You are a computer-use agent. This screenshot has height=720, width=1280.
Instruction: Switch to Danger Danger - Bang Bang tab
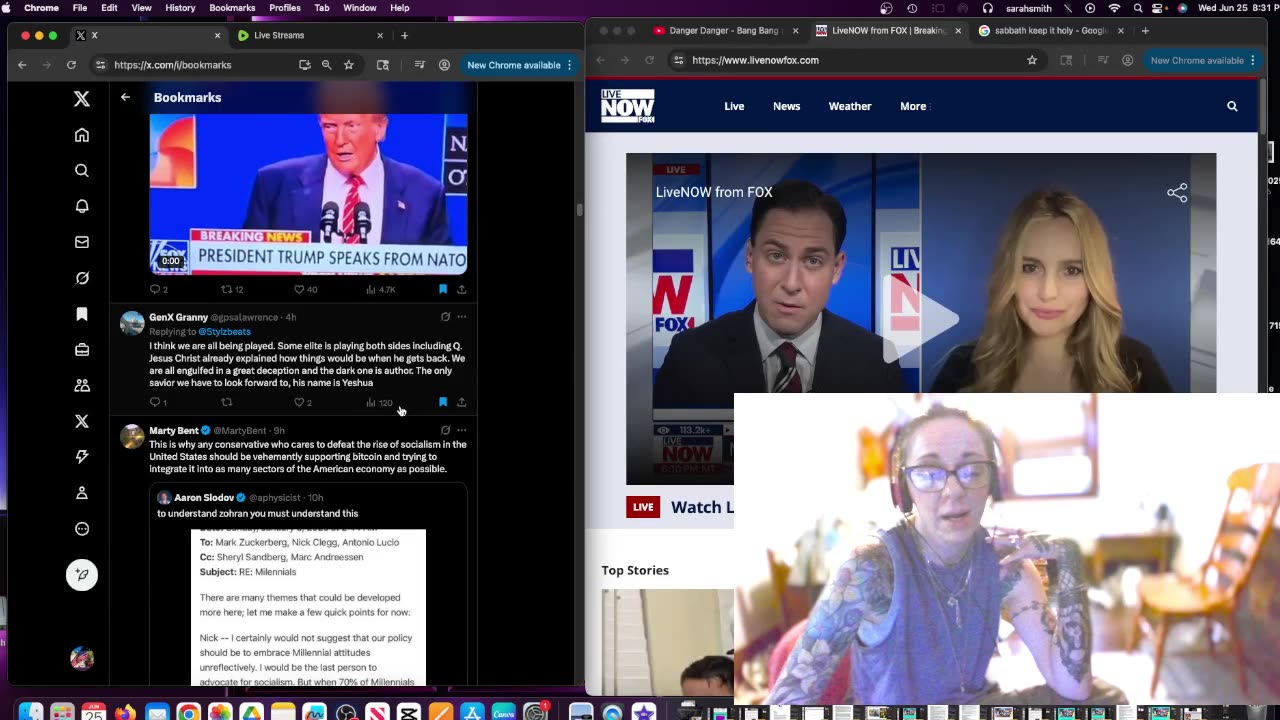coord(724,31)
